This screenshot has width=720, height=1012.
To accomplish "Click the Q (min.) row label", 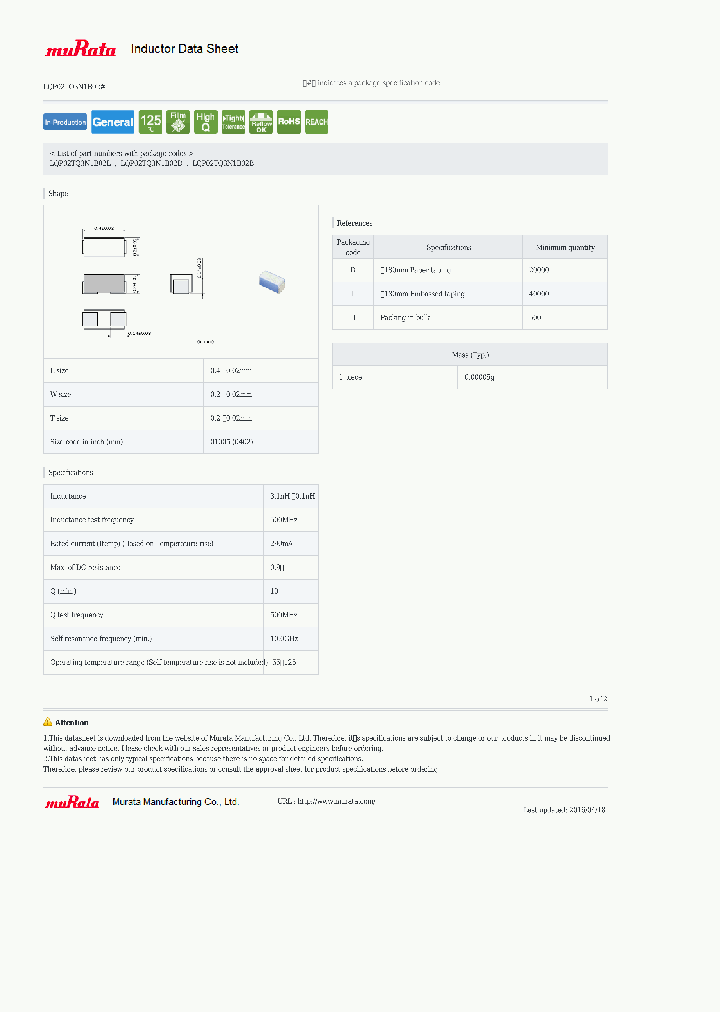I will (x=63, y=591).
